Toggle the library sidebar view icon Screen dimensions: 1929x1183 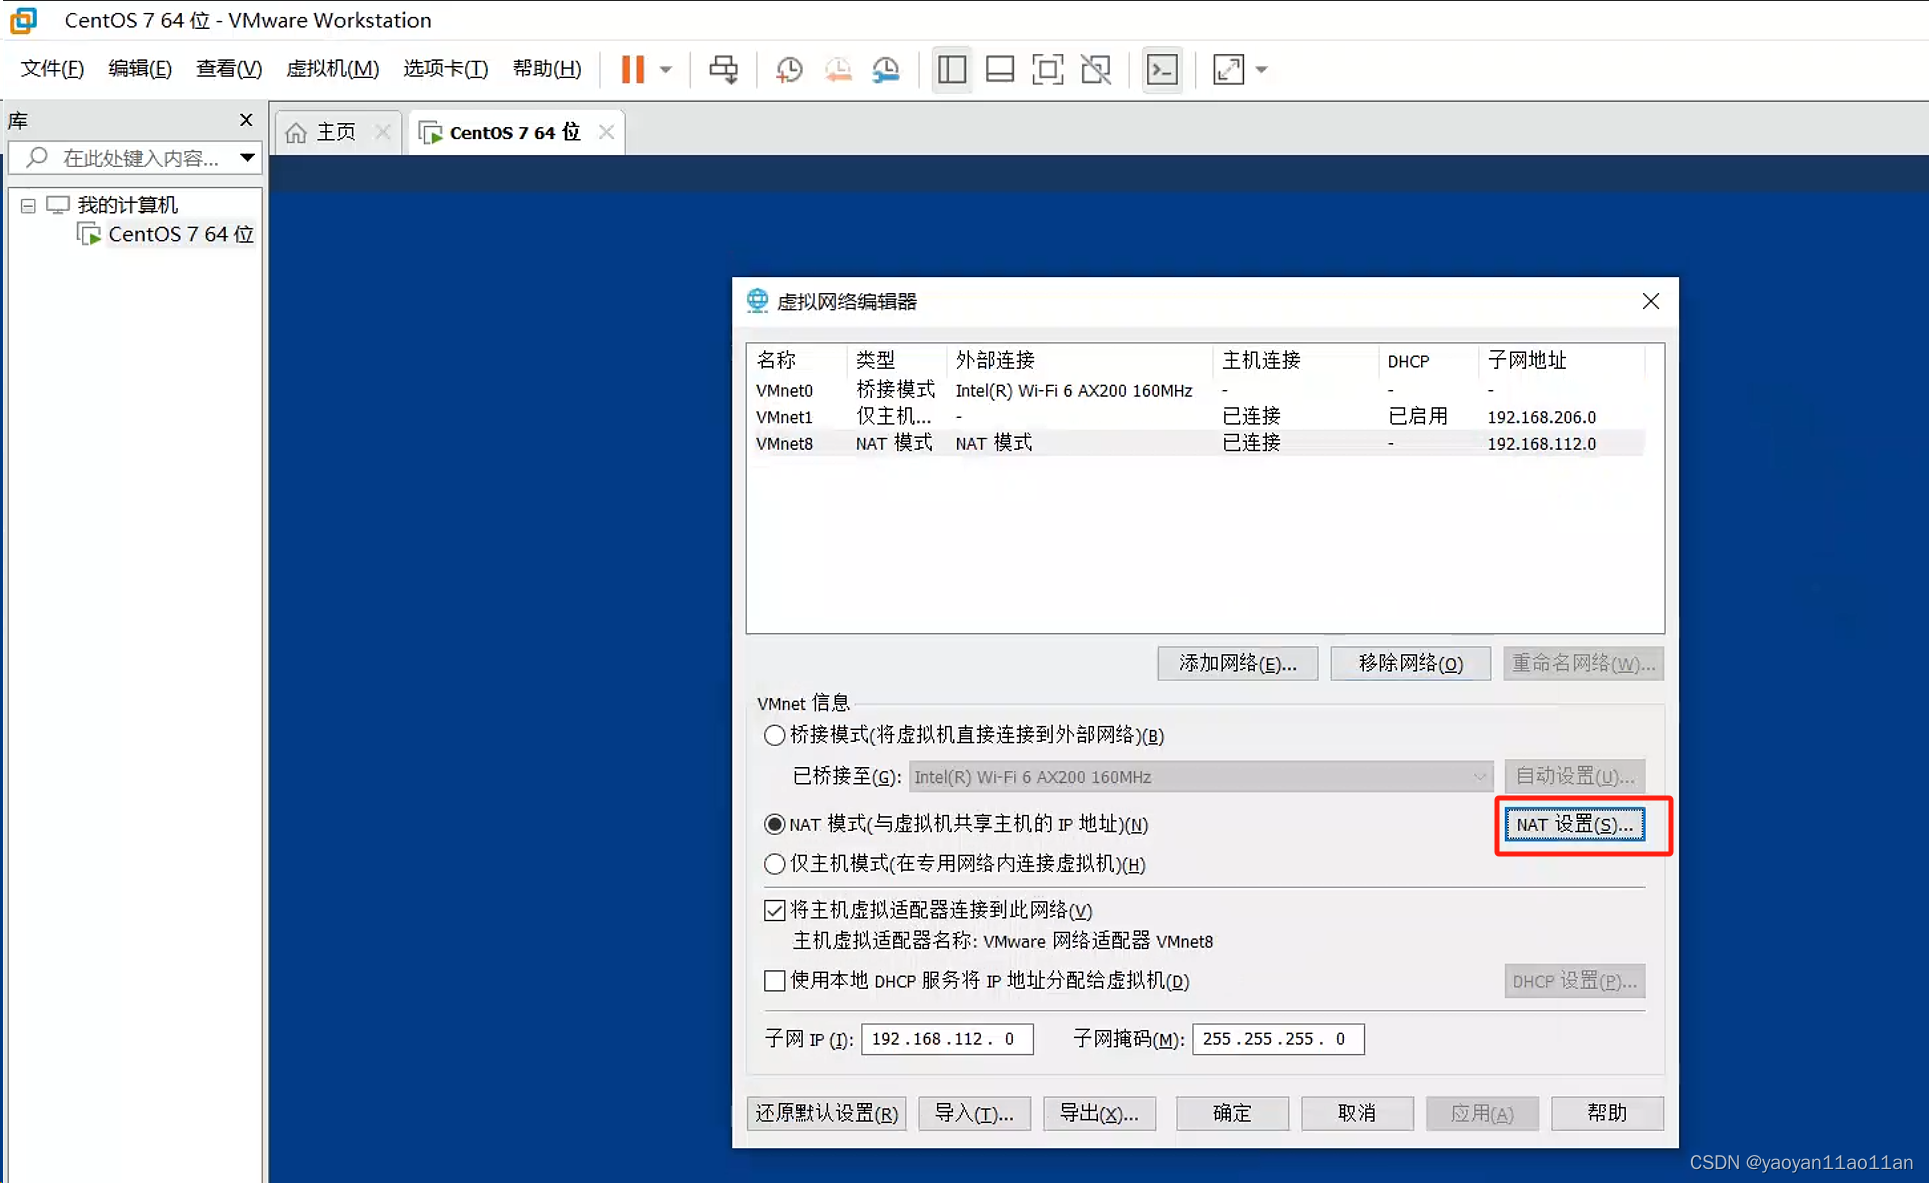tap(951, 69)
